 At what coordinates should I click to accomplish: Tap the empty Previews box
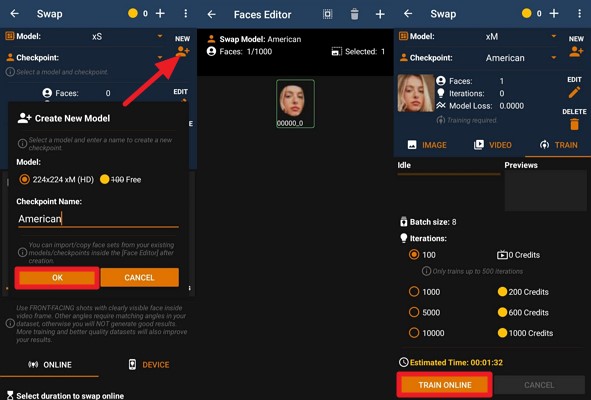(x=545, y=190)
